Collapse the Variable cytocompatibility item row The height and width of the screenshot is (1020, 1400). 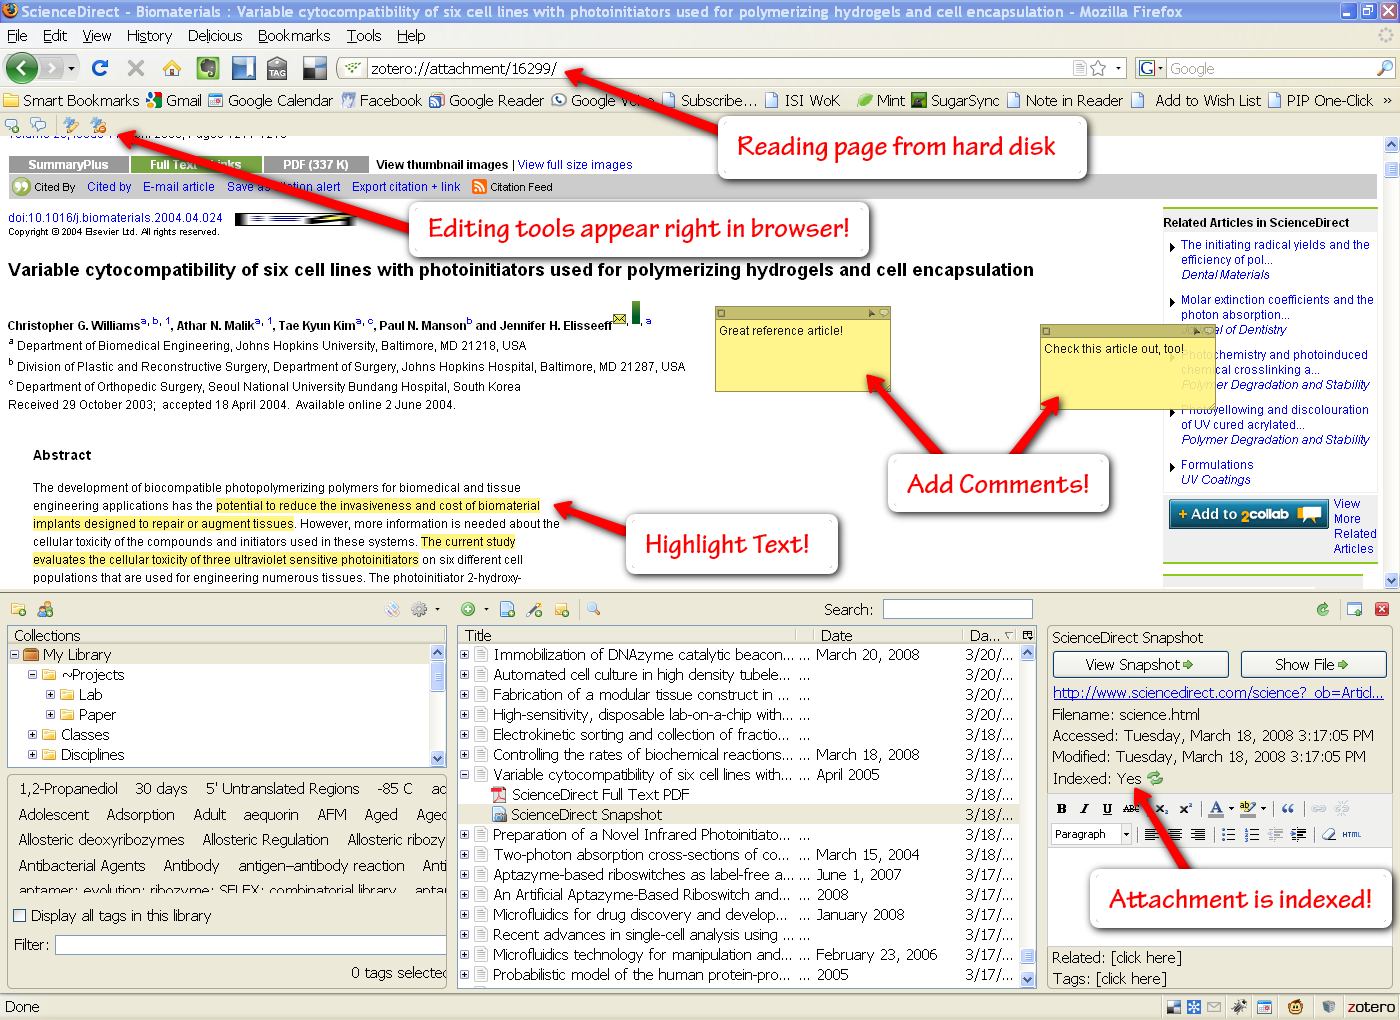click(465, 775)
